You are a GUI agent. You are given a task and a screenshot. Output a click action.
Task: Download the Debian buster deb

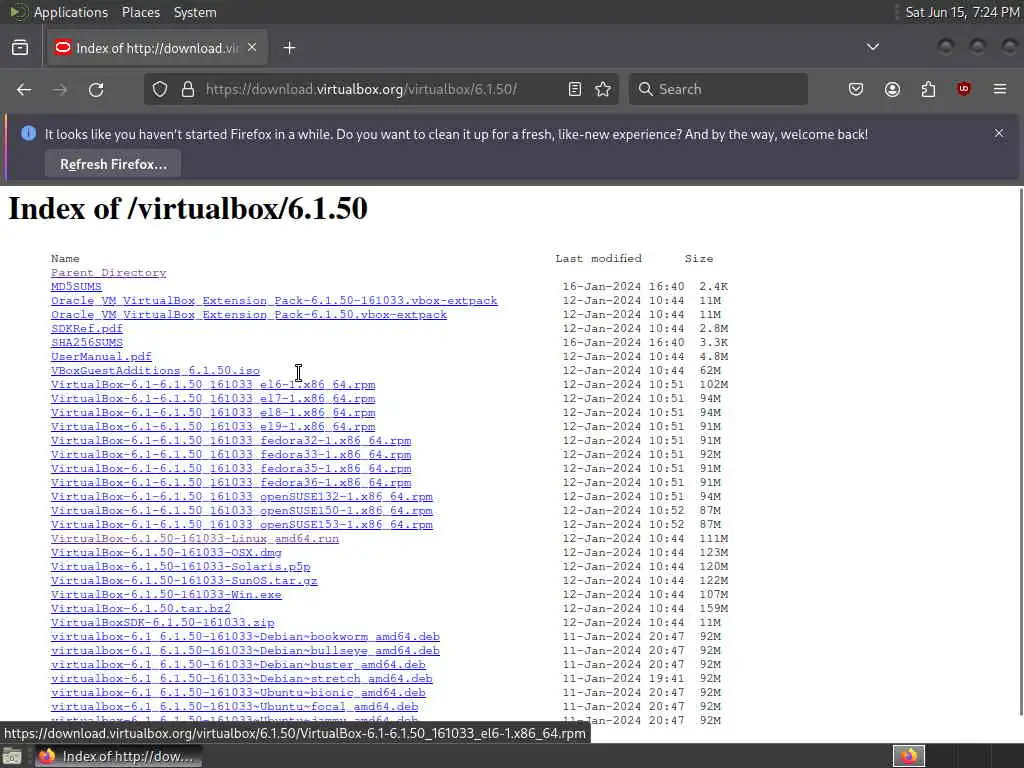[238, 664]
